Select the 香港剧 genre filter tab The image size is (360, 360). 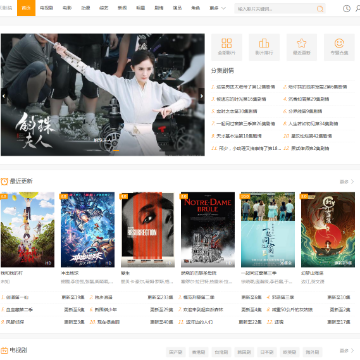[x=198, y=352]
